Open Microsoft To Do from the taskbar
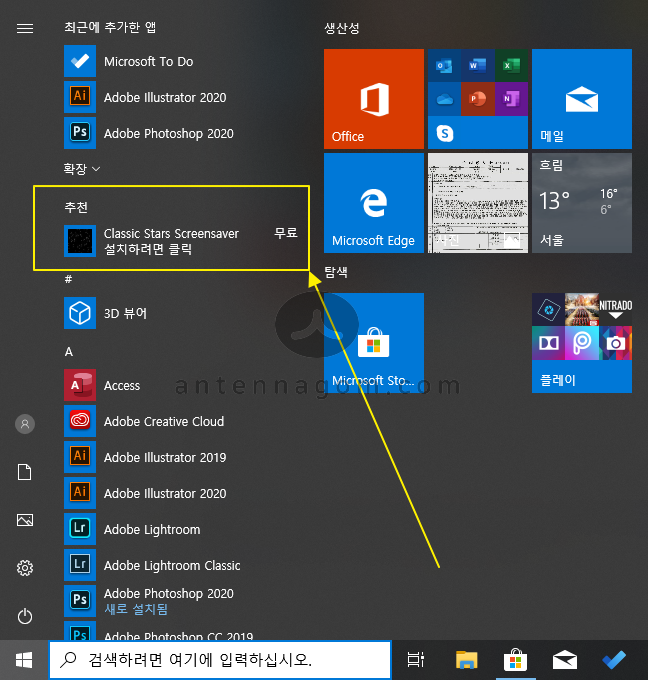Screen dimensions: 648x680 (x=614, y=660)
